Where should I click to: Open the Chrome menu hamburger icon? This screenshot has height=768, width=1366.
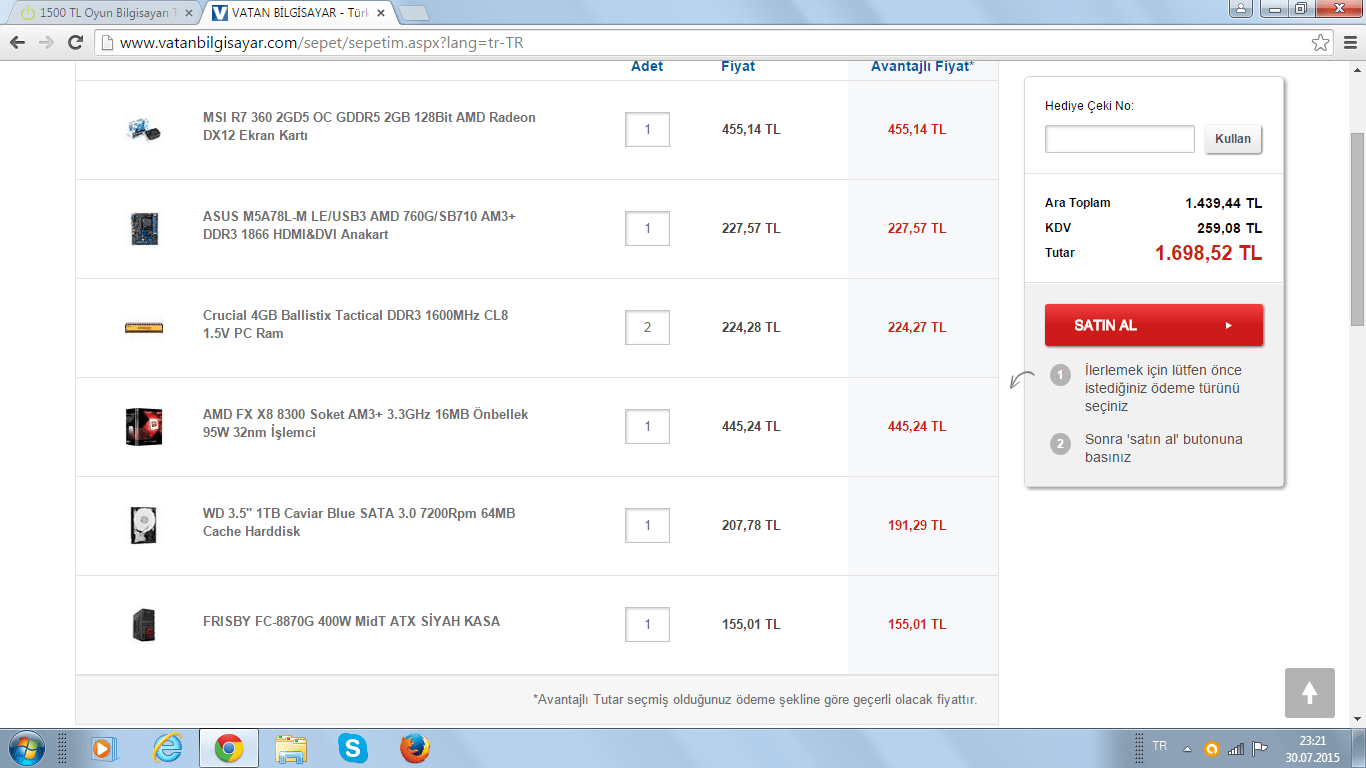pyautogui.click(x=1349, y=43)
